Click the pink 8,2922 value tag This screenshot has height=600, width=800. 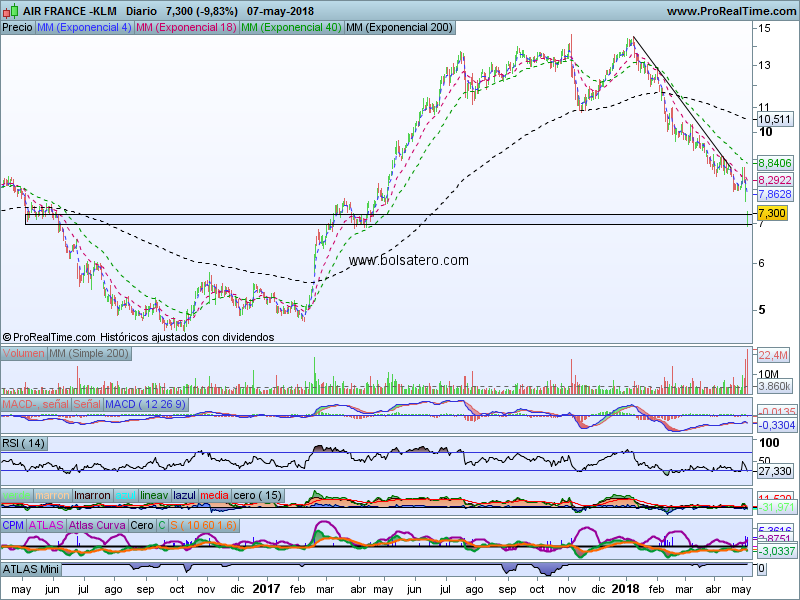click(x=775, y=180)
